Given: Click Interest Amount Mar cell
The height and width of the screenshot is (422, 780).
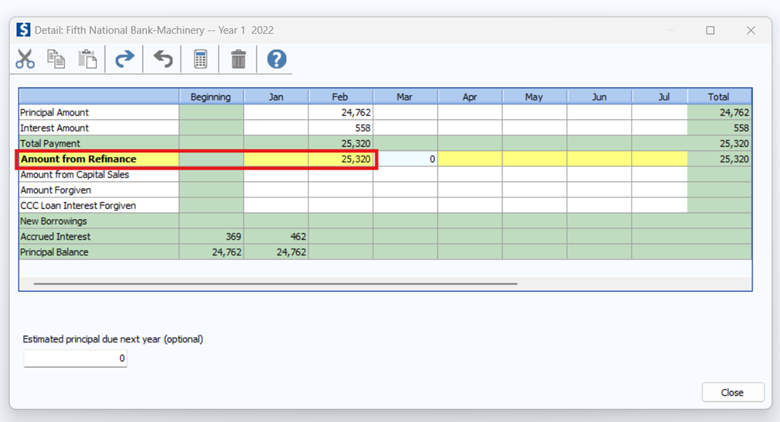Looking at the screenshot, I should (x=405, y=128).
